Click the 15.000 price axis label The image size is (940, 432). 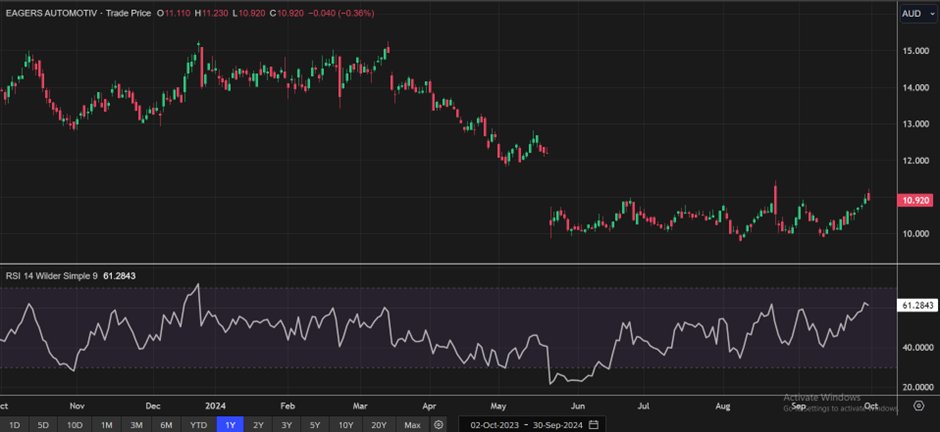click(917, 51)
